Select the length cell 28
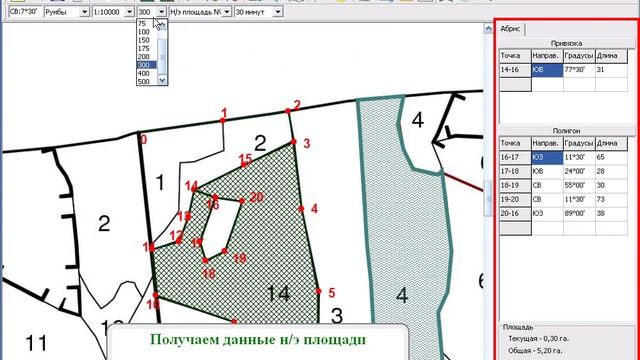This screenshot has height=360, width=640. click(x=611, y=171)
